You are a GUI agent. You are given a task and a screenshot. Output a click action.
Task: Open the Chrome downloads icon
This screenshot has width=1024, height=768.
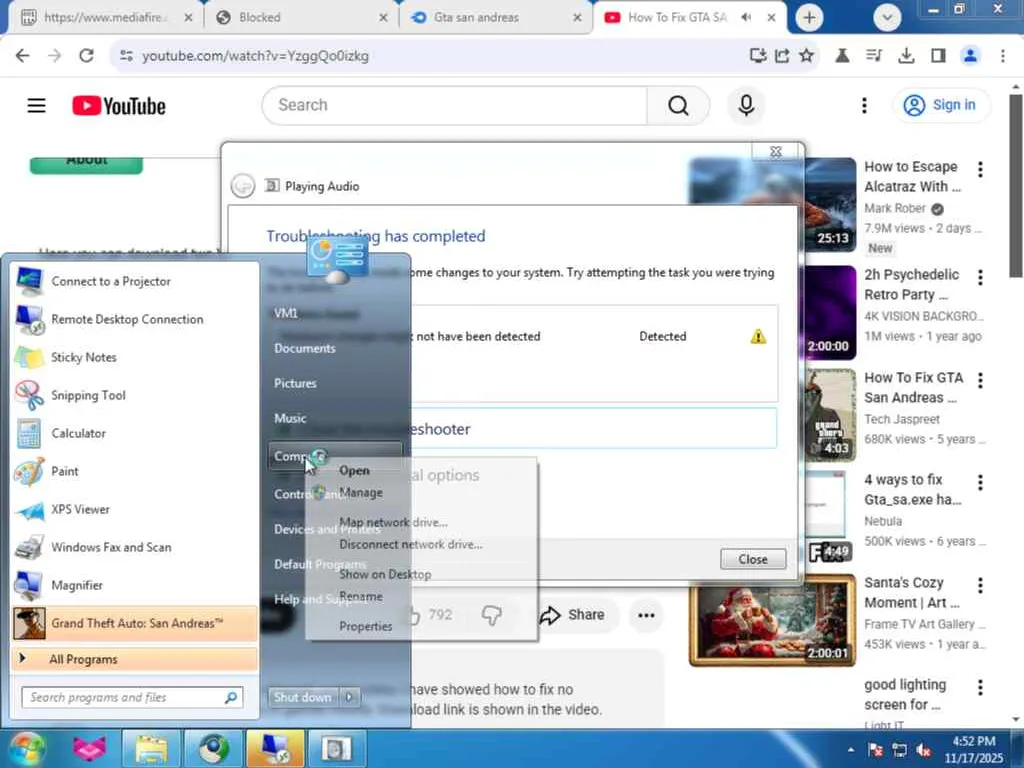[906, 56]
